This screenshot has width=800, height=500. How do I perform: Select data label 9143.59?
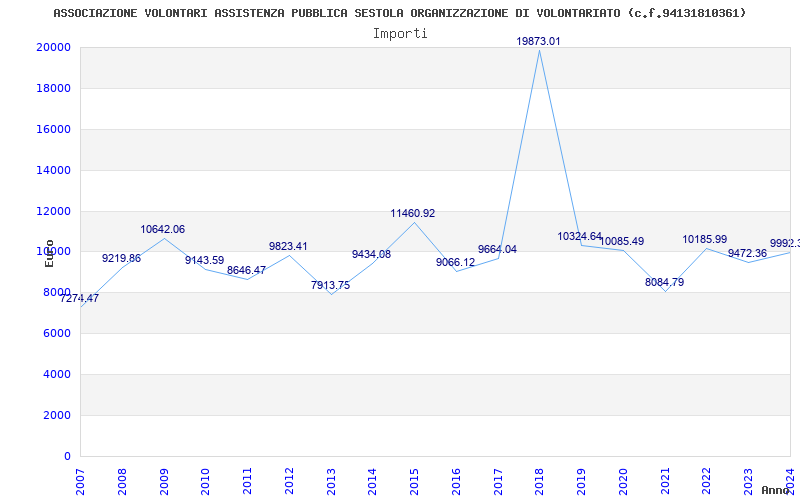205,260
